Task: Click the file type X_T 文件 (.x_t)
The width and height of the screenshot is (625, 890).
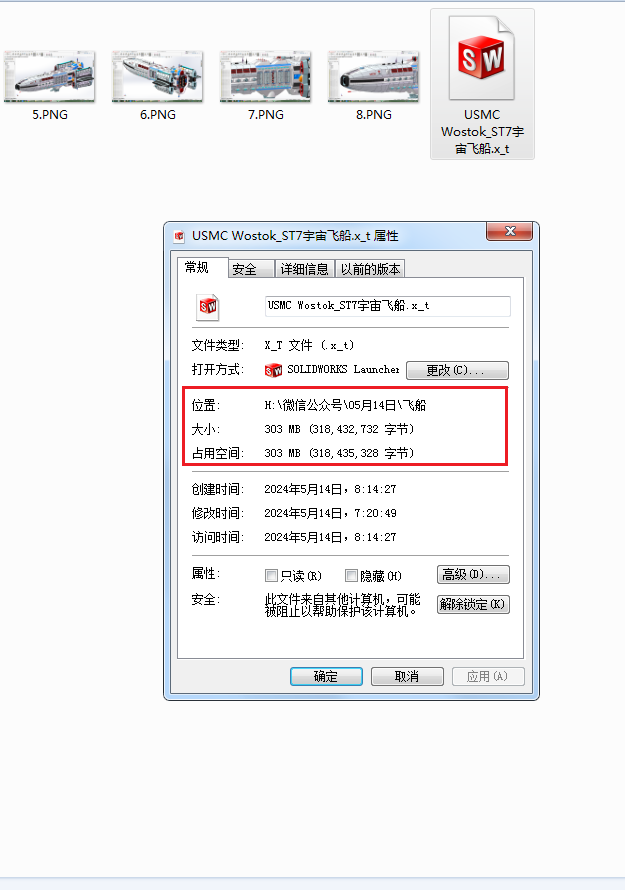Action: [309, 345]
